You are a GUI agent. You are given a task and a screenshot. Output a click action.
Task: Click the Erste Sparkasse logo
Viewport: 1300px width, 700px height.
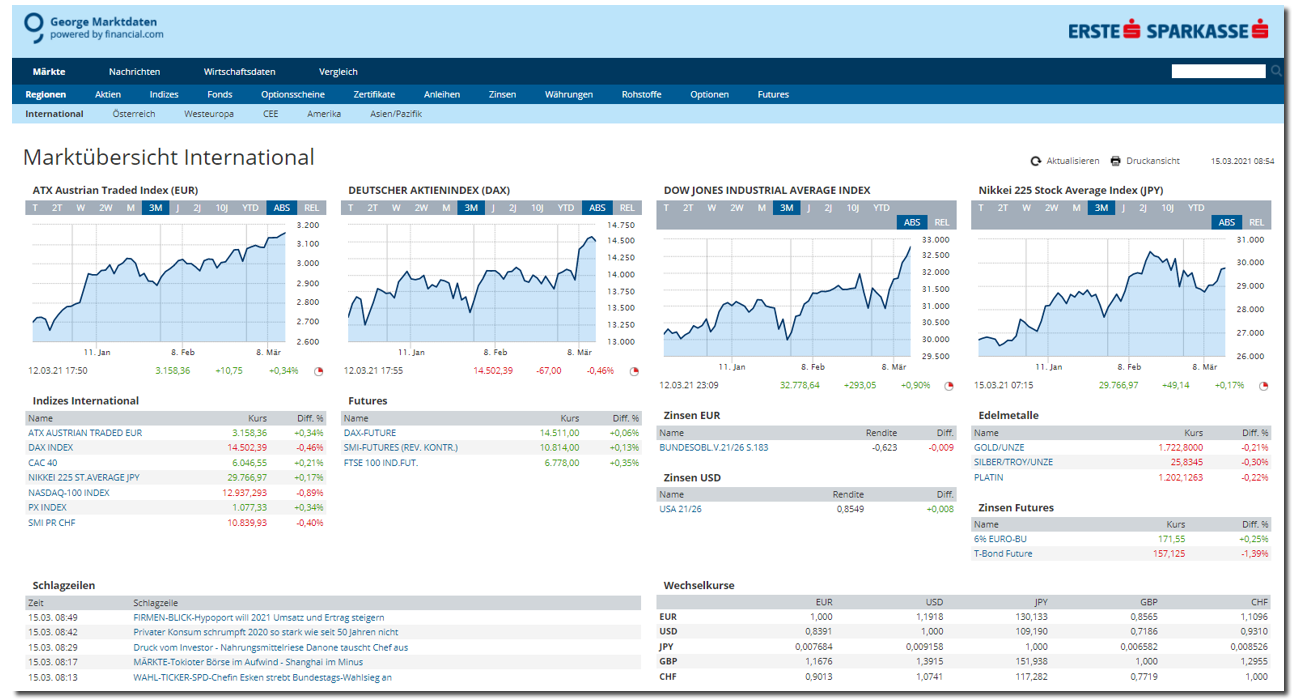(1168, 30)
